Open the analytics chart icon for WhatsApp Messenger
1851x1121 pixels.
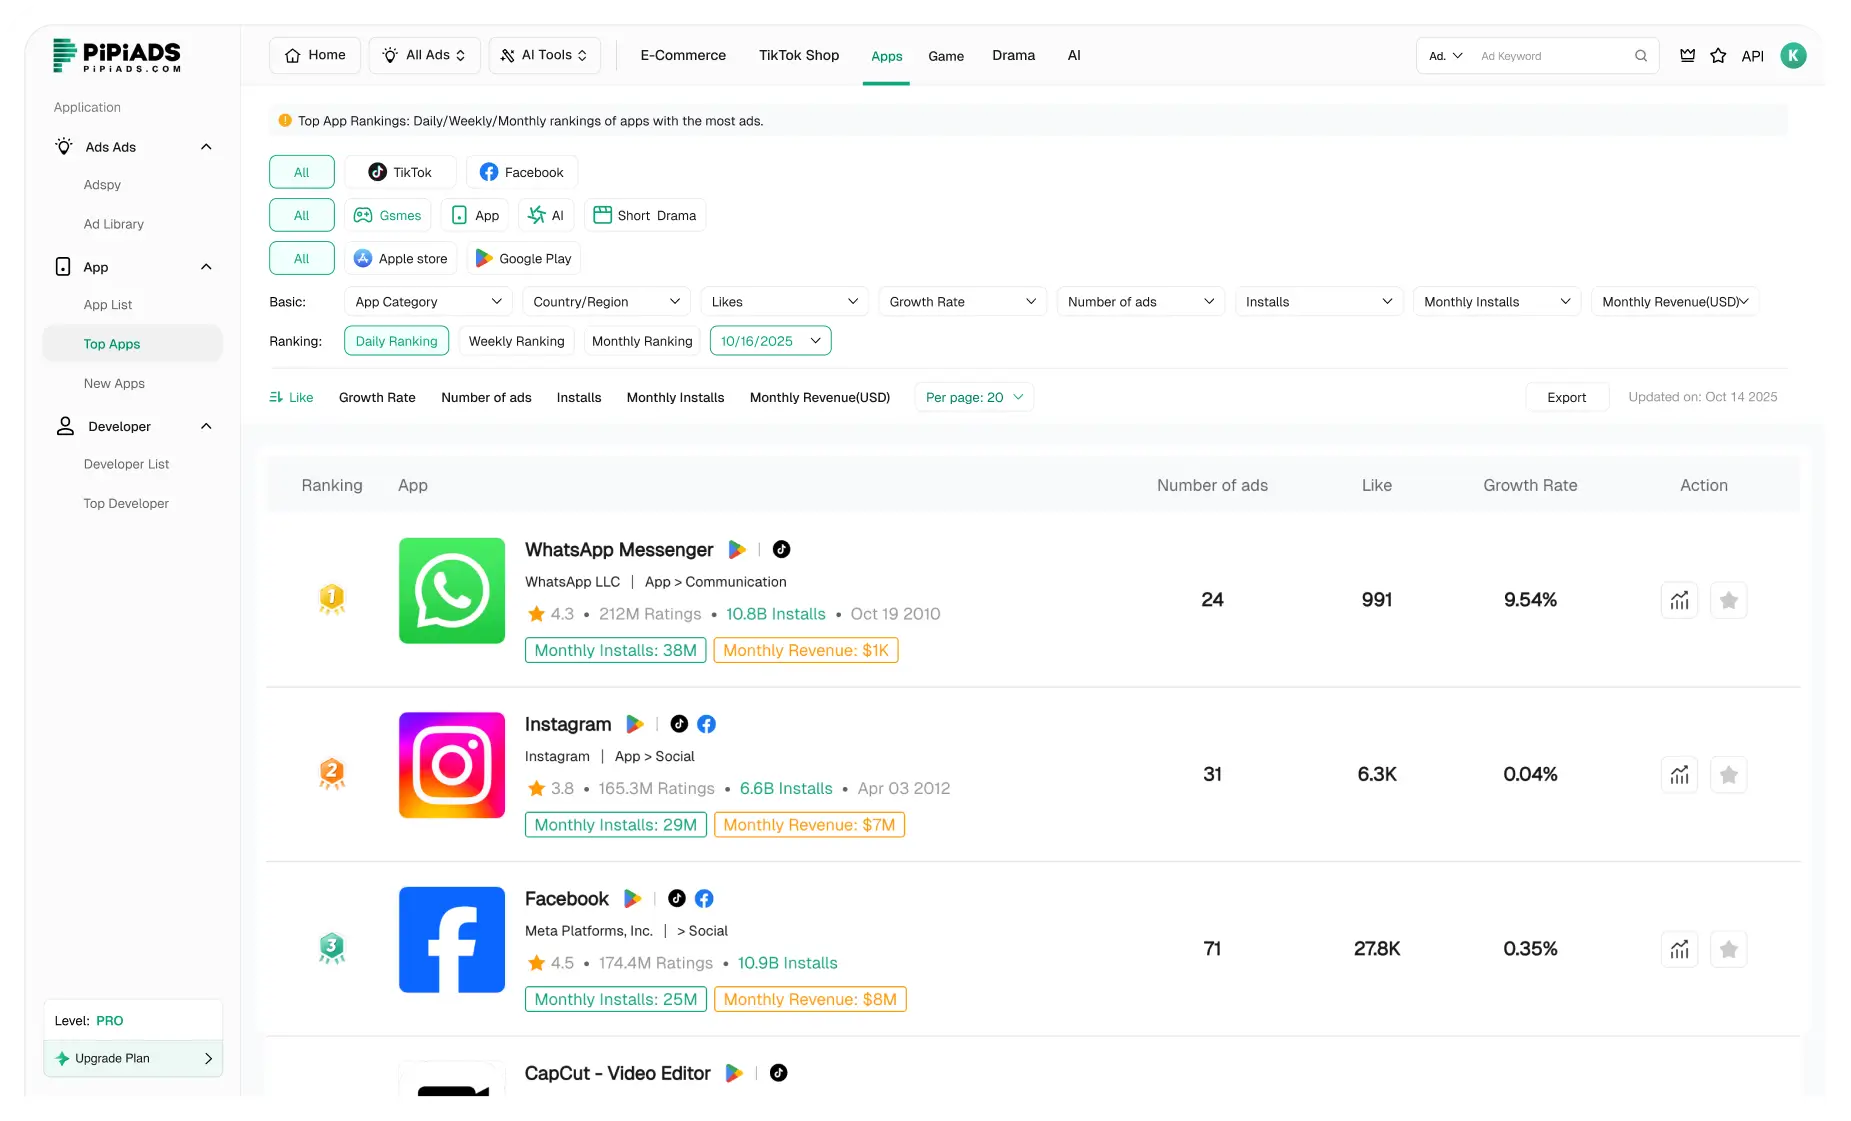(x=1679, y=600)
